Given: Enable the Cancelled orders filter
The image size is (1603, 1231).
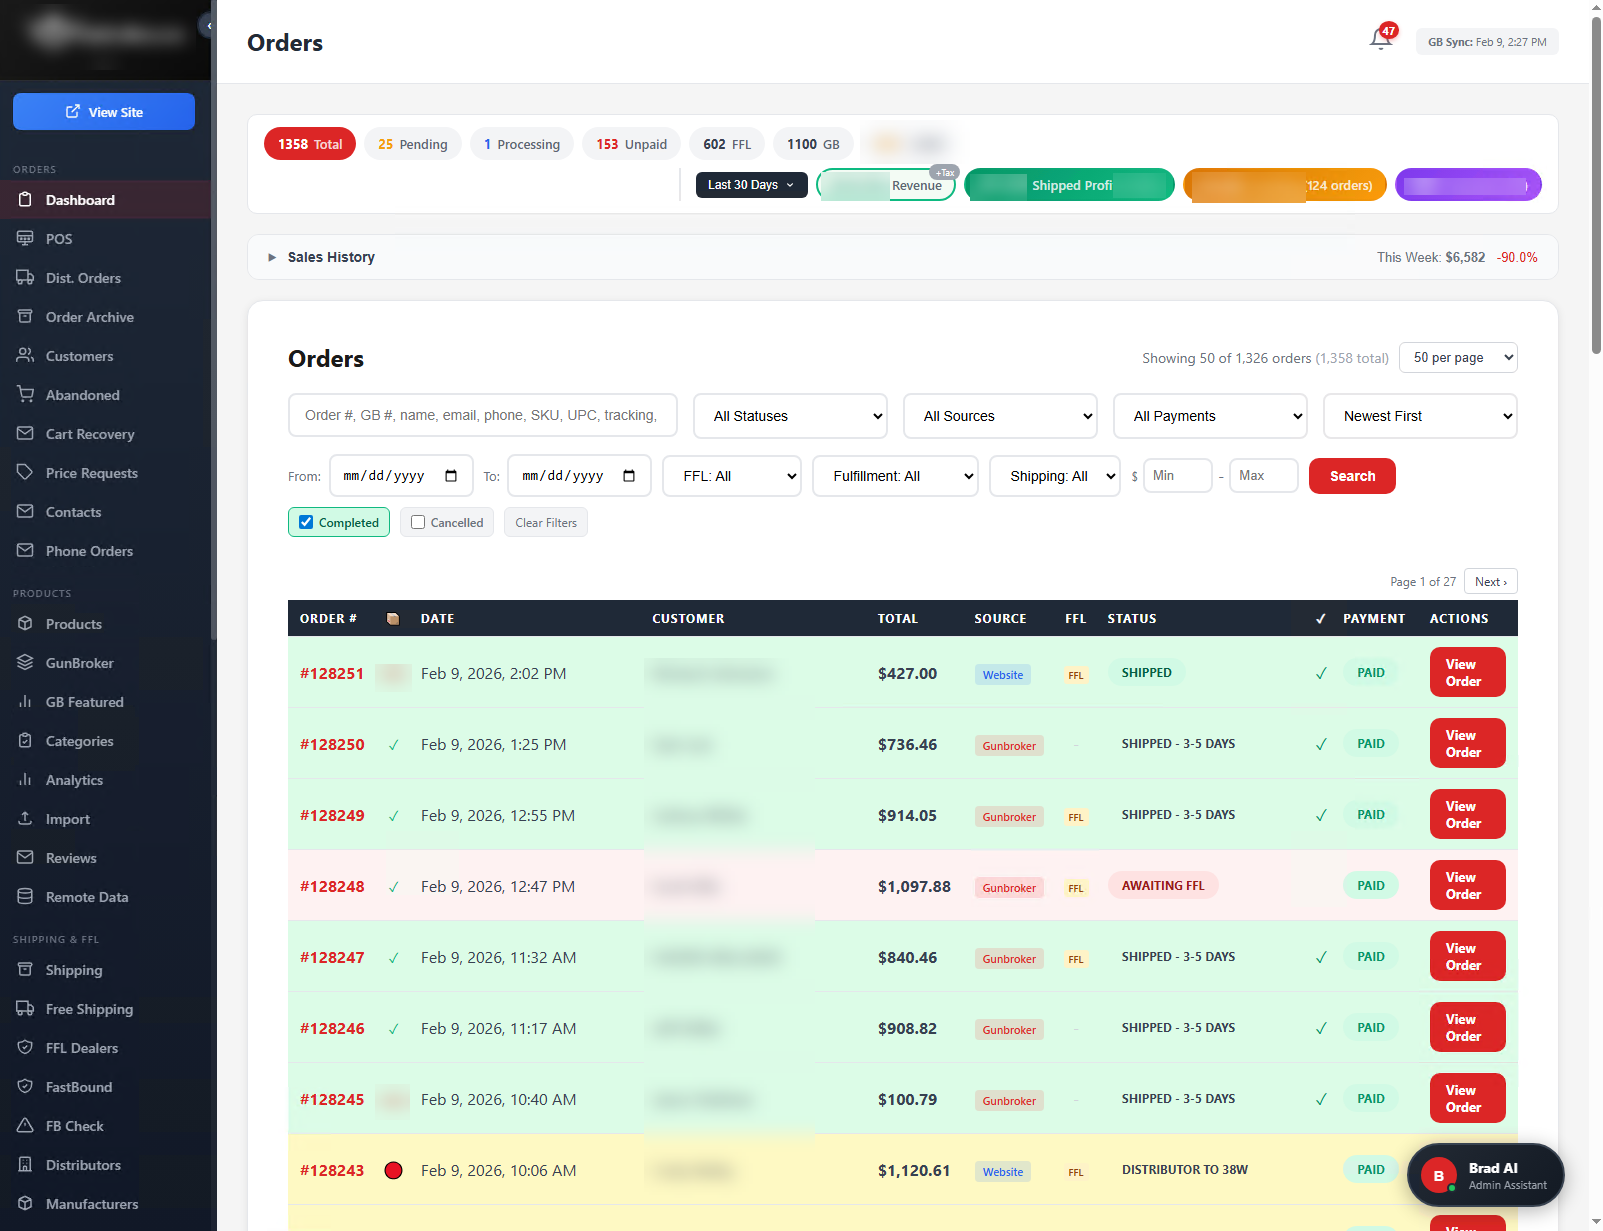Looking at the screenshot, I should pos(417,522).
